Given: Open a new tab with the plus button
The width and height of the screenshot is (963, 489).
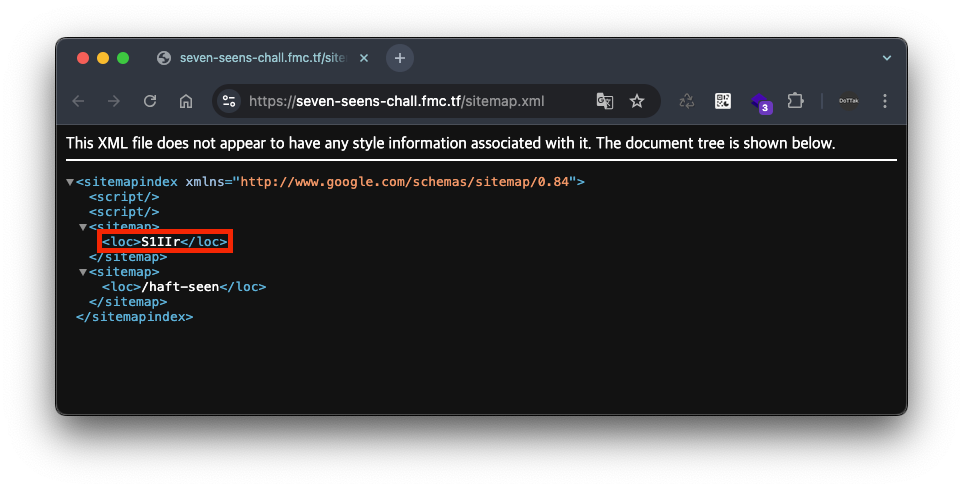Looking at the screenshot, I should (400, 58).
